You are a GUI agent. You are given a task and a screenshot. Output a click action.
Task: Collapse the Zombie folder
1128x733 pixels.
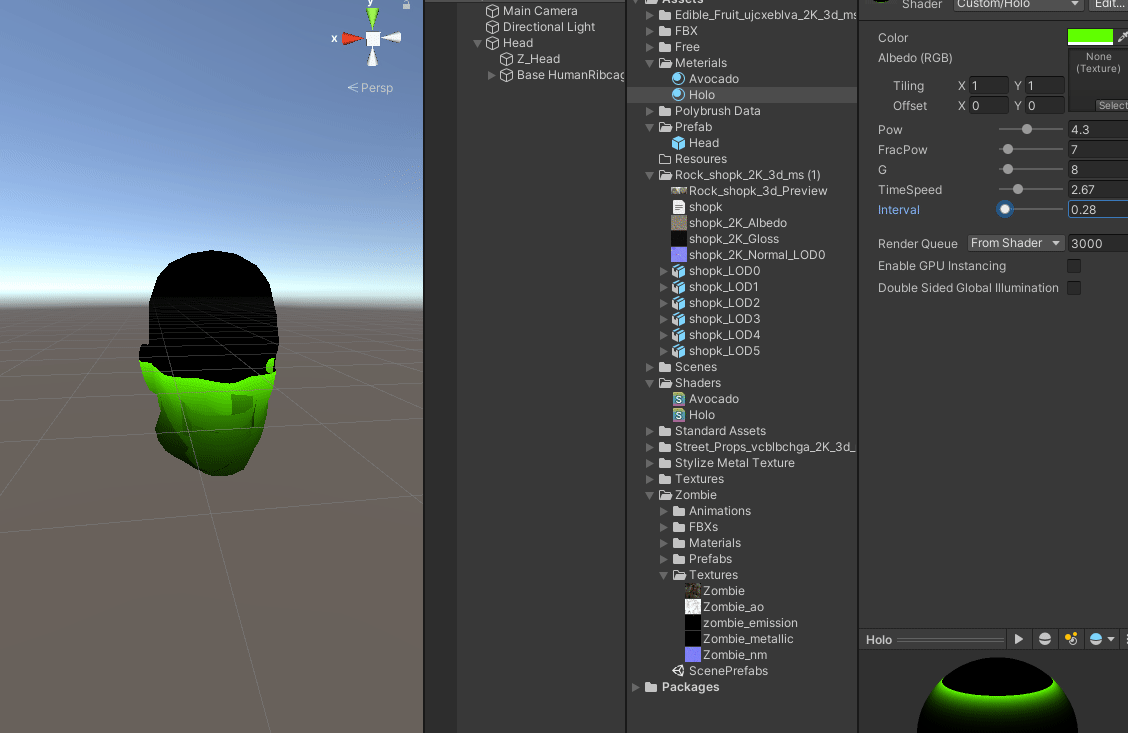point(650,495)
